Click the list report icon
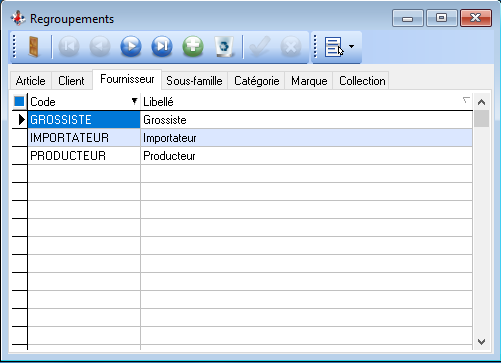This screenshot has width=501, height=363. coord(334,47)
